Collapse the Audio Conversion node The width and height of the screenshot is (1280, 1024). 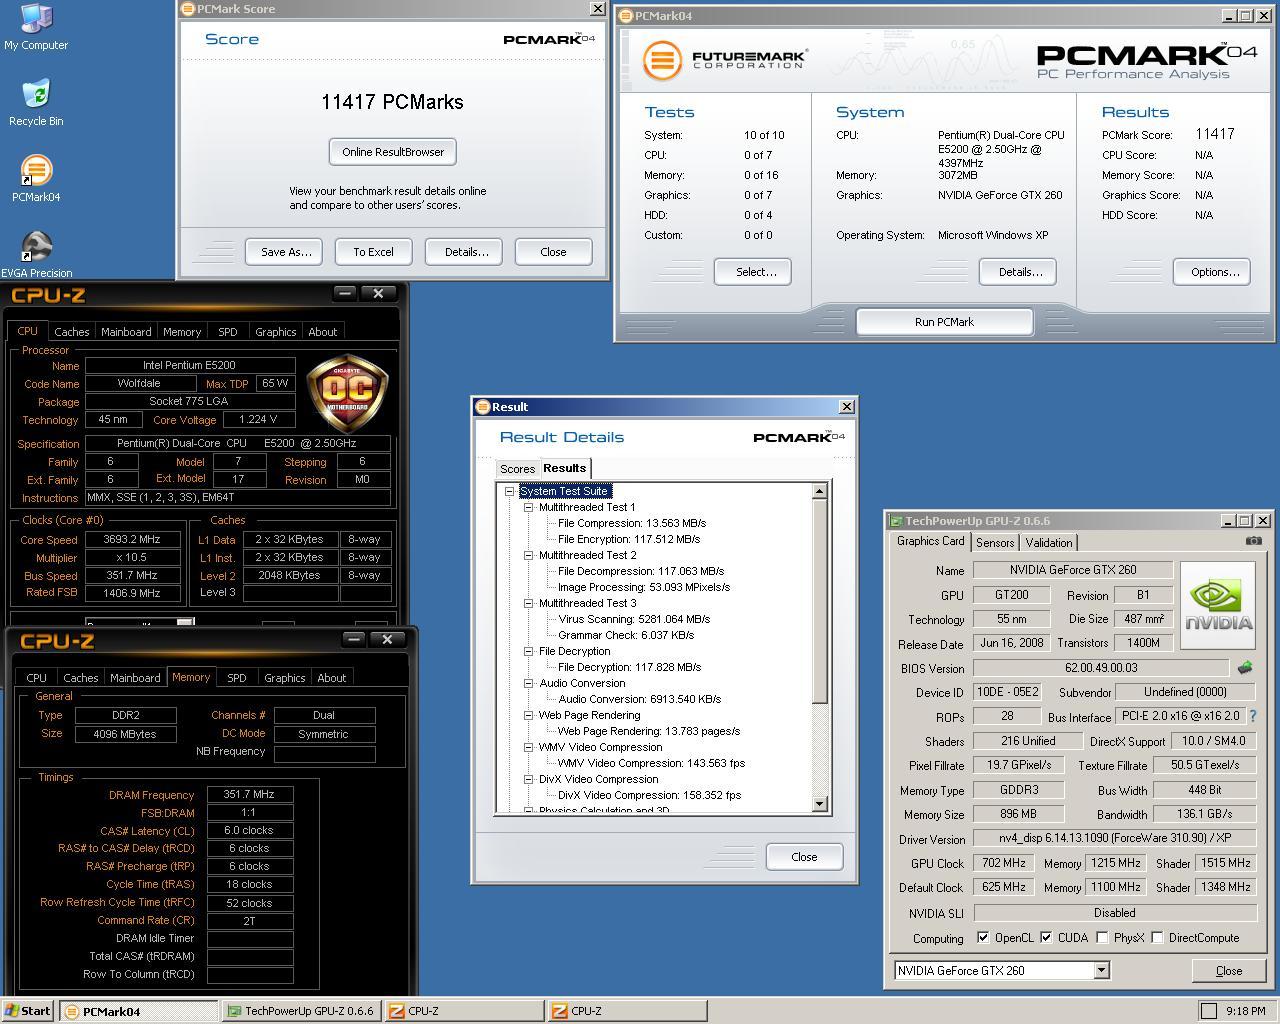(x=529, y=683)
